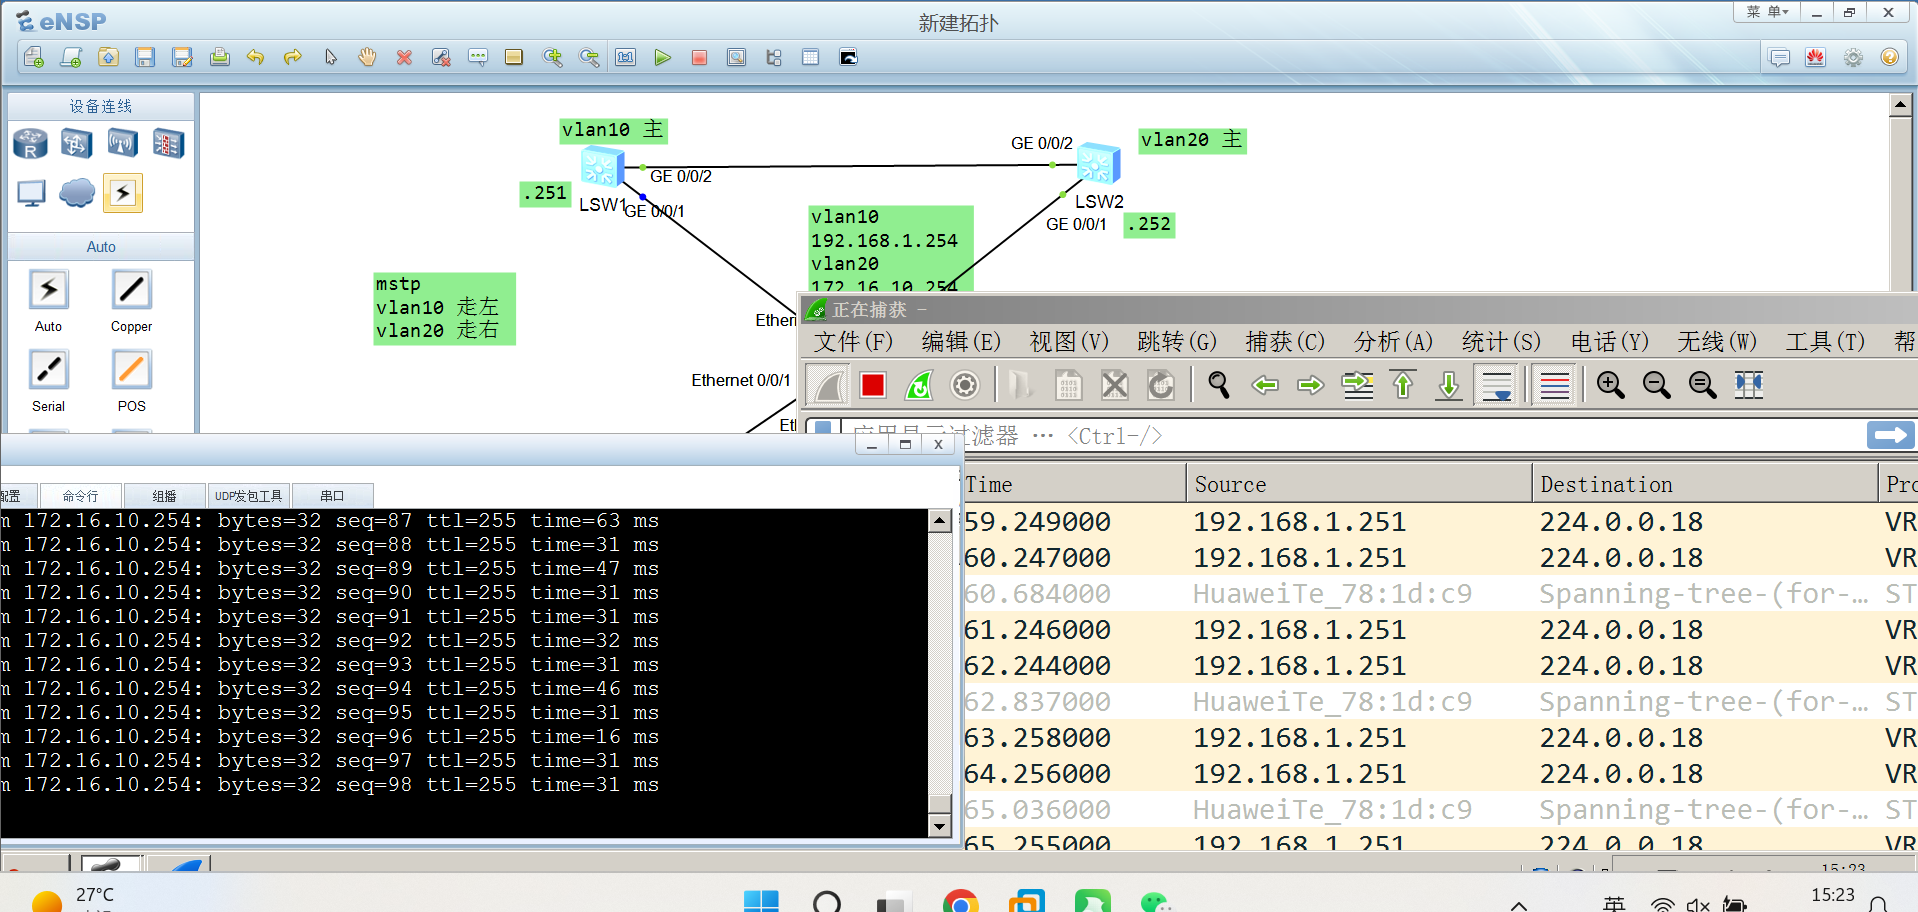Stop devices with red square in eNSP toolbar
Image resolution: width=1918 pixels, height=912 pixels.
click(699, 58)
